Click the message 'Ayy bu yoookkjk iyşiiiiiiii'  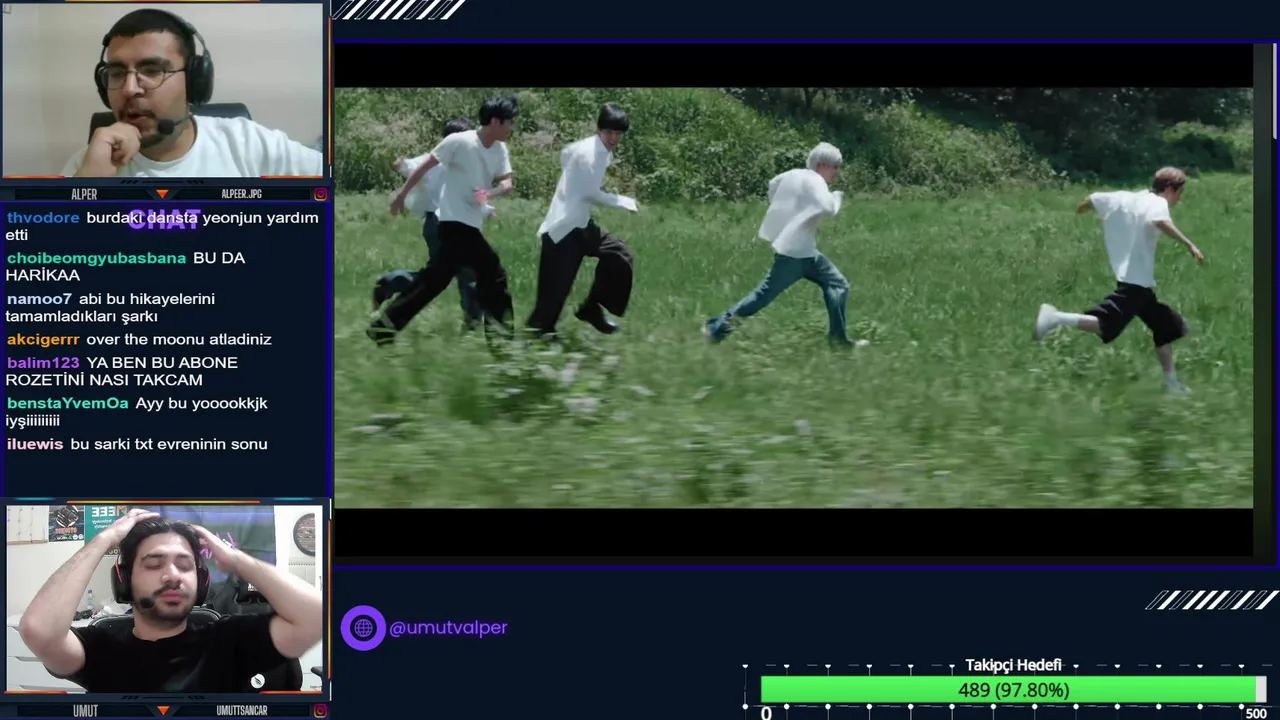pyautogui.click(x=136, y=411)
